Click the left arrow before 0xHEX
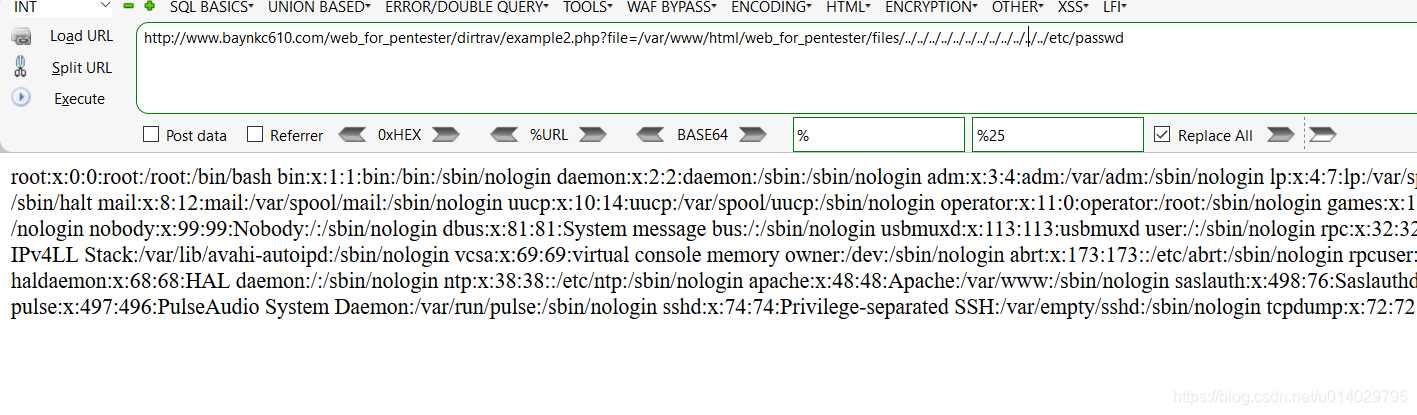1417x415 pixels. click(x=354, y=134)
